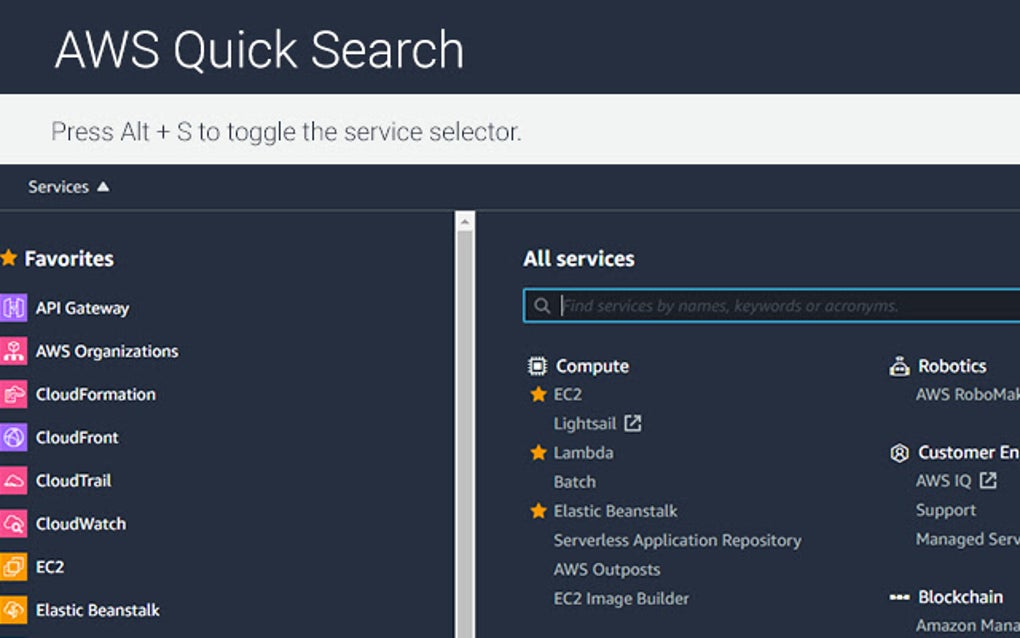Click the API Gateway service icon
Image resolution: width=1020 pixels, height=638 pixels.
coord(13,308)
